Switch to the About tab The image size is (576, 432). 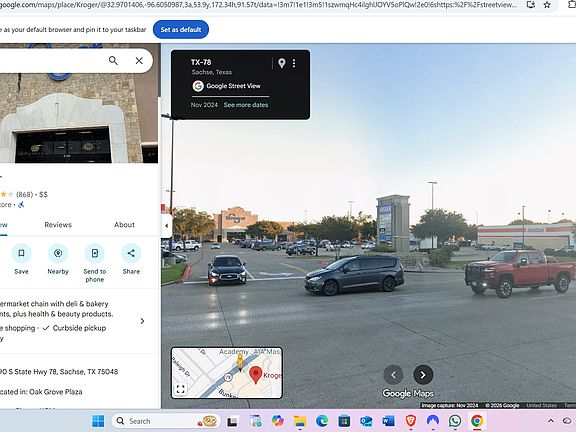[x=124, y=224]
